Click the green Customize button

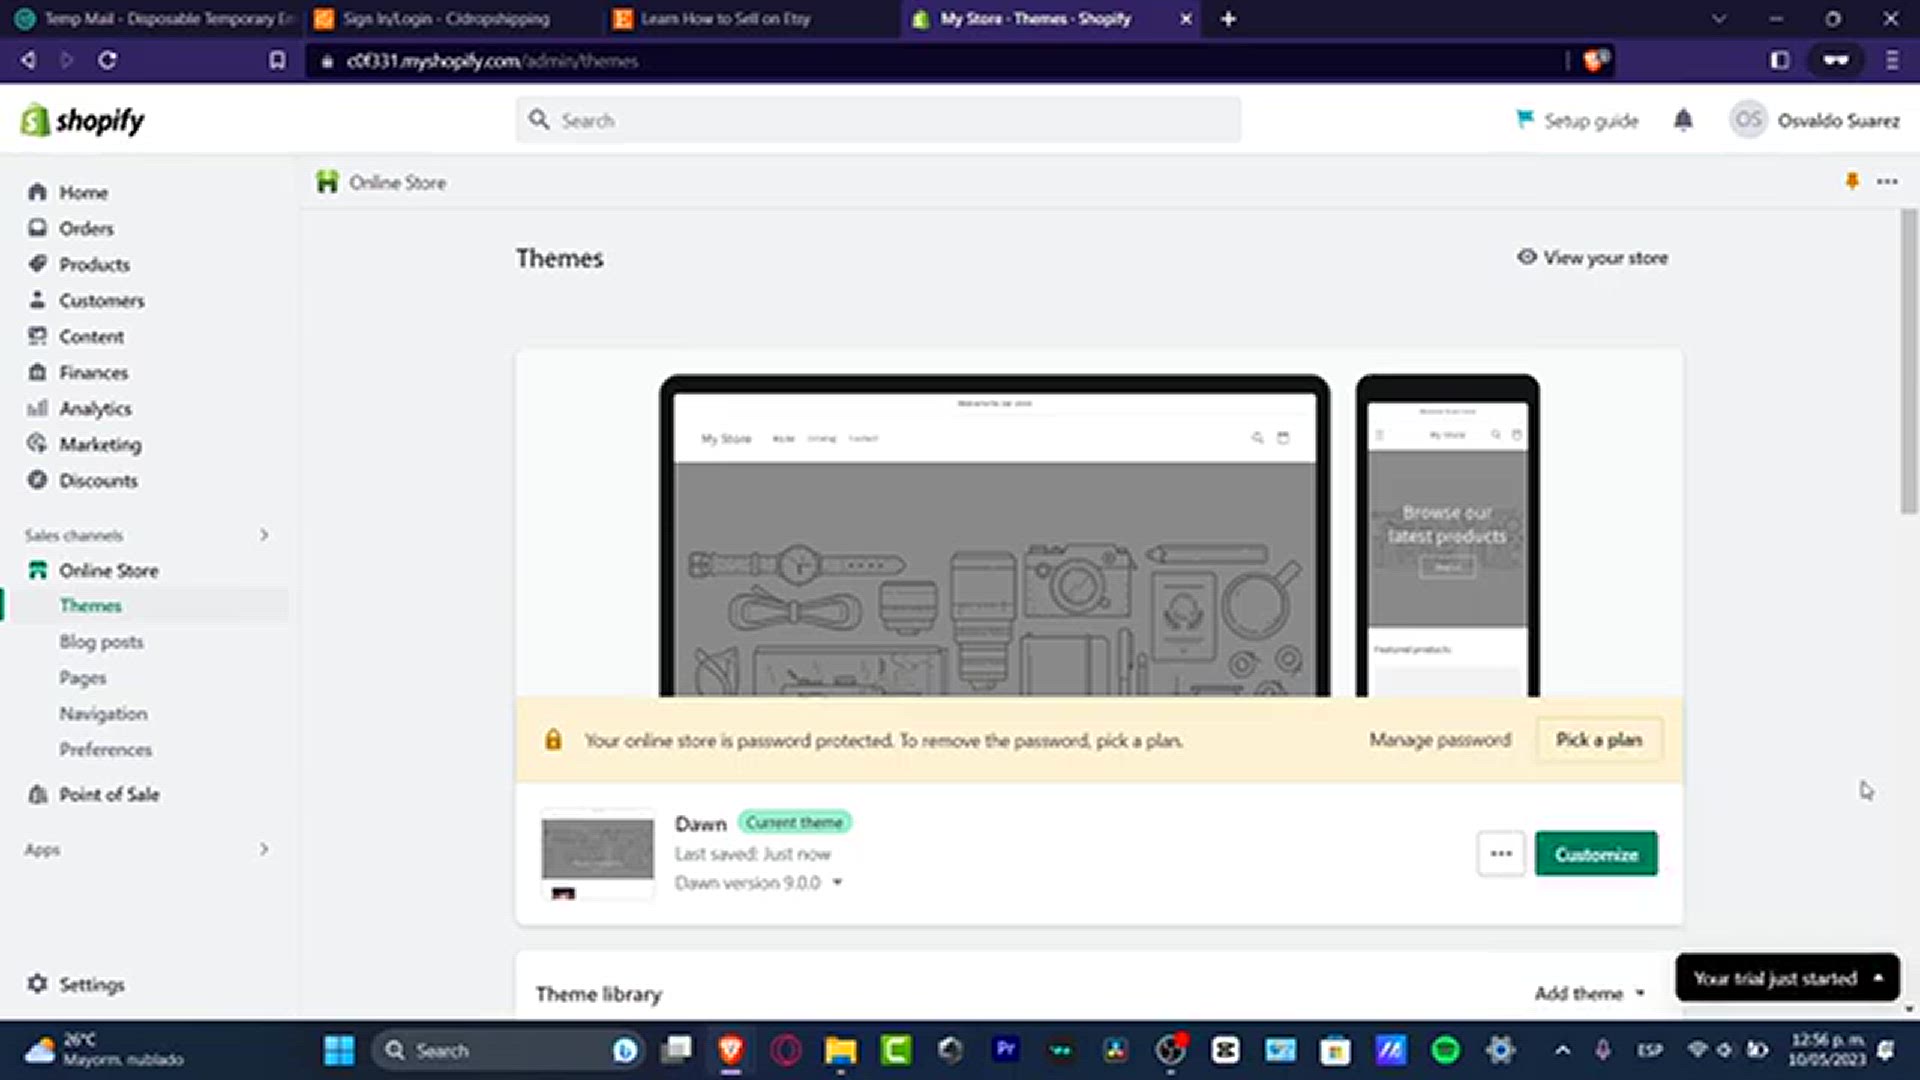tap(1596, 854)
